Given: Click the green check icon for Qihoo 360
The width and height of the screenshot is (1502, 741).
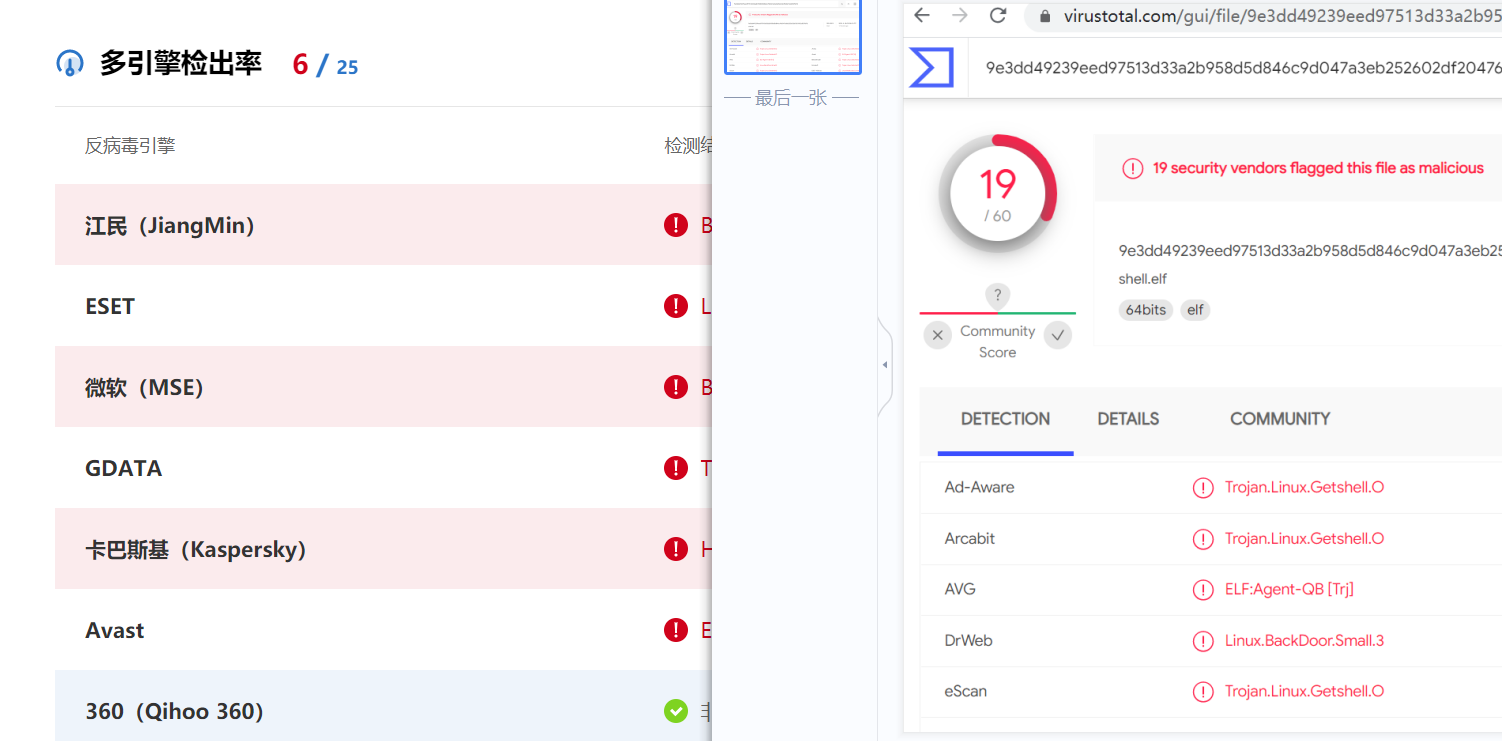Looking at the screenshot, I should click(x=676, y=711).
